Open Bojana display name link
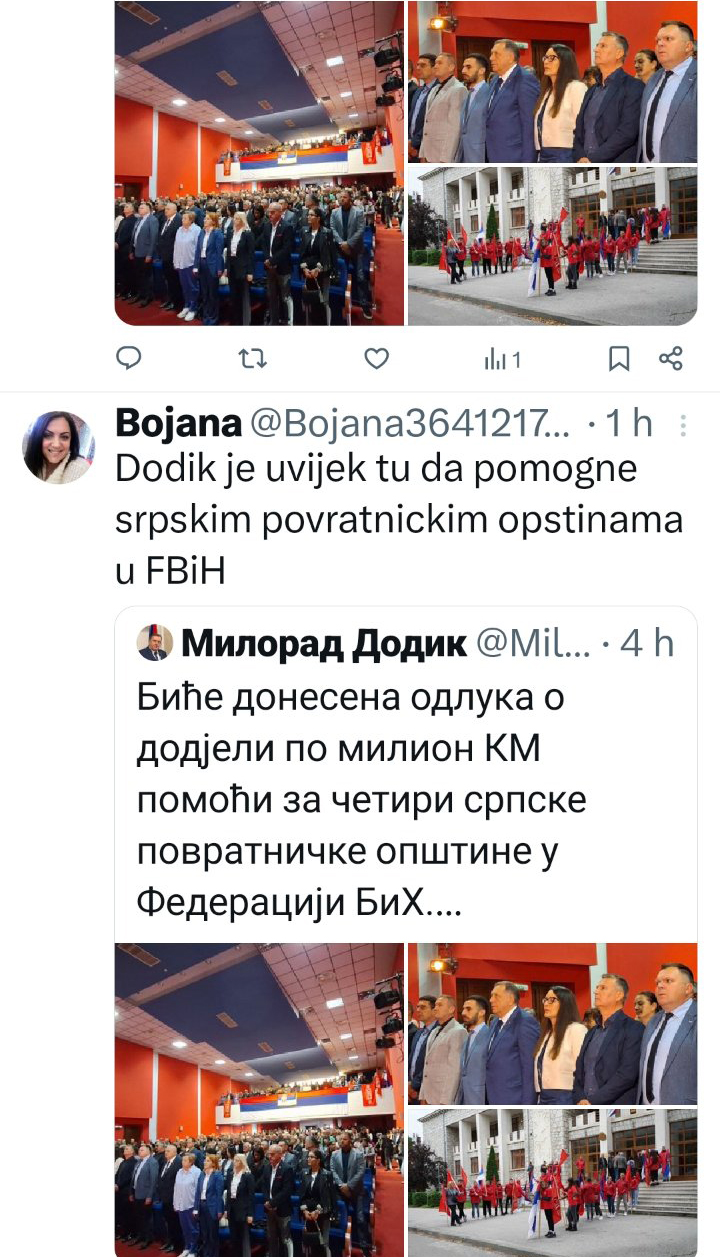Image resolution: width=720 pixels, height=1257 pixels. (x=179, y=424)
